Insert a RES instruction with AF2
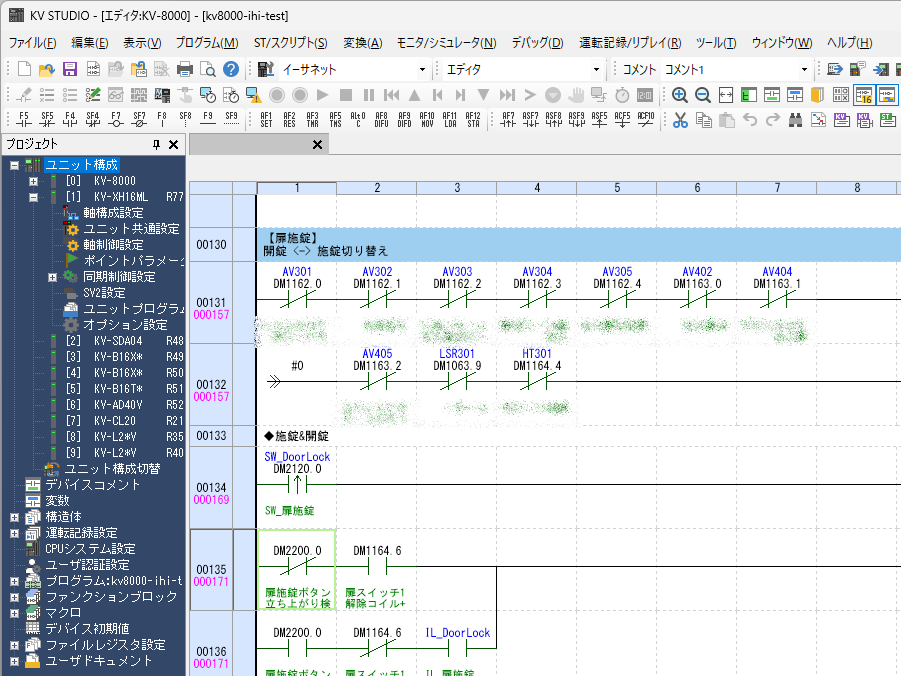The height and width of the screenshot is (676, 901). pos(289,120)
